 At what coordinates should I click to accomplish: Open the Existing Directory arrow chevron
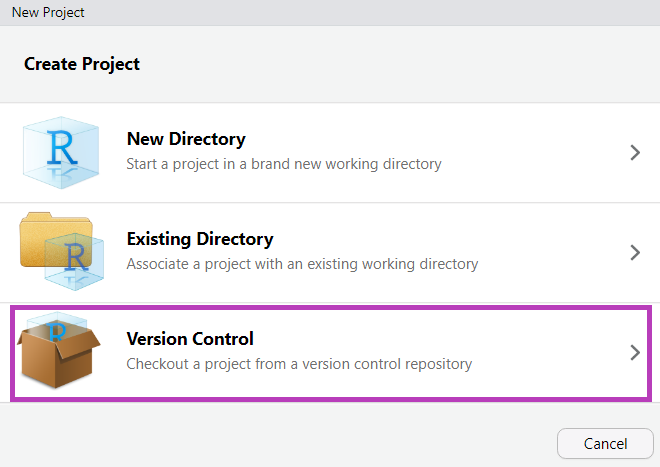635,253
